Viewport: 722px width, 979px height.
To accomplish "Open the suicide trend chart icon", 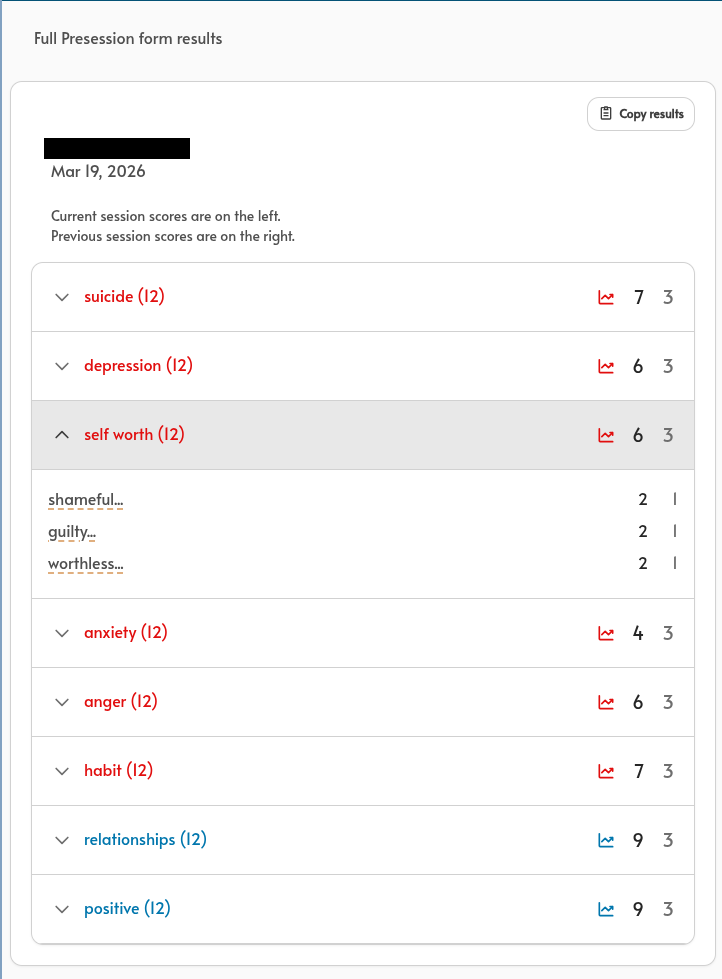I will 606,297.
